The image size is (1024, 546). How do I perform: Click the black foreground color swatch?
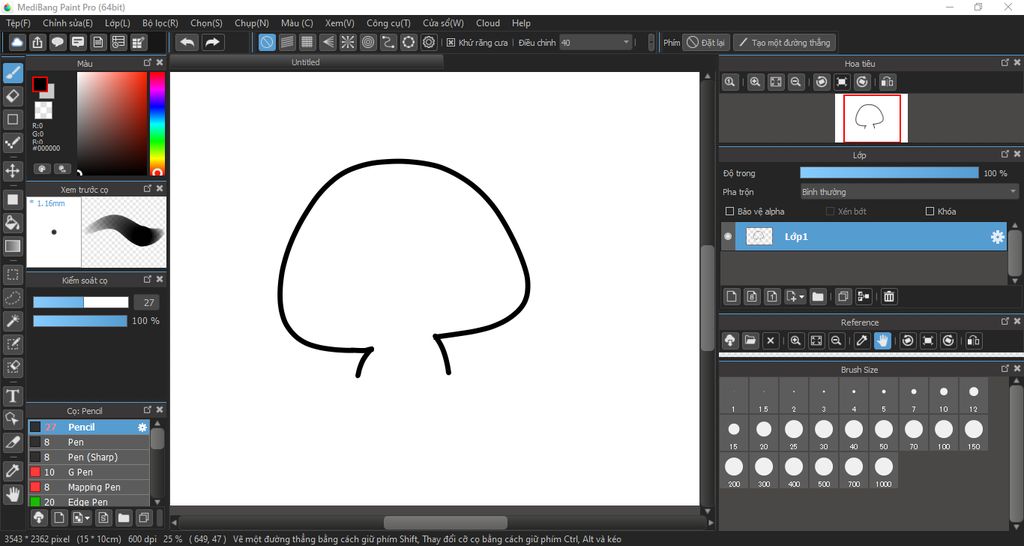point(40,84)
